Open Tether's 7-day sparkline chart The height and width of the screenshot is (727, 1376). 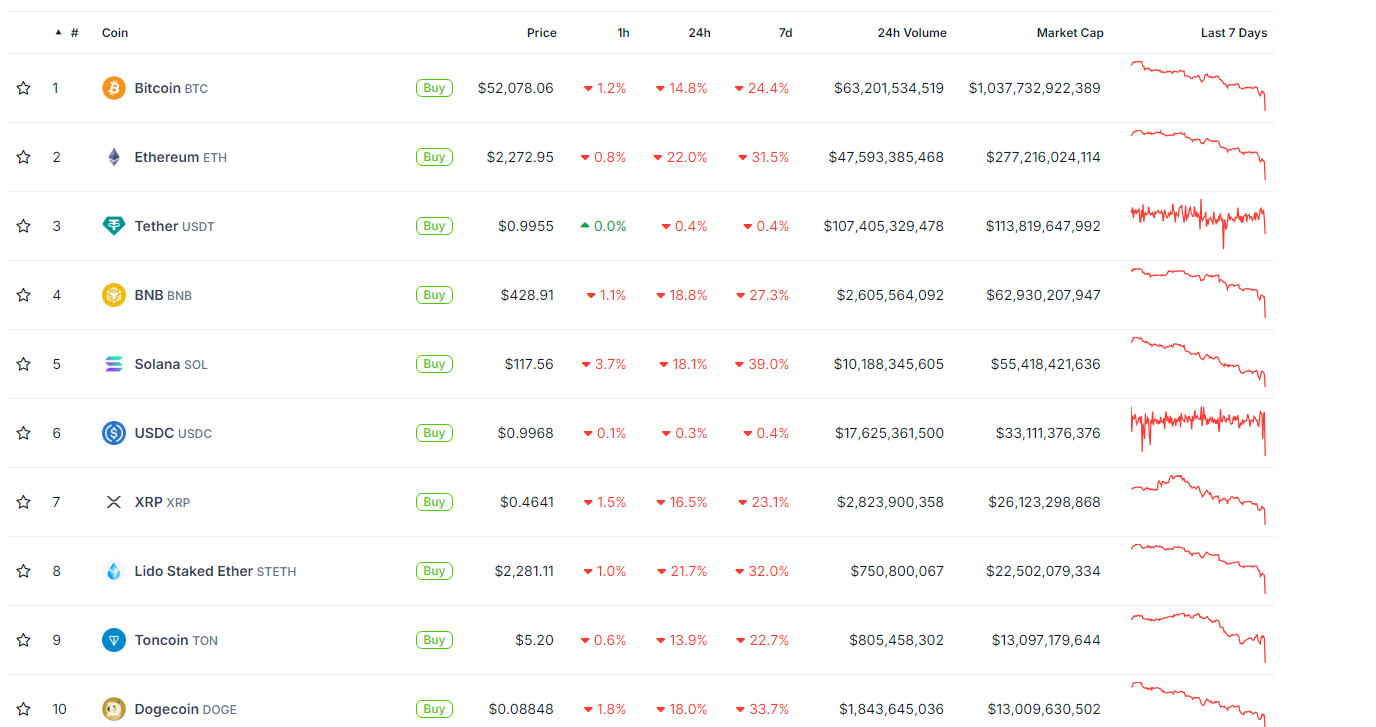click(x=1198, y=223)
